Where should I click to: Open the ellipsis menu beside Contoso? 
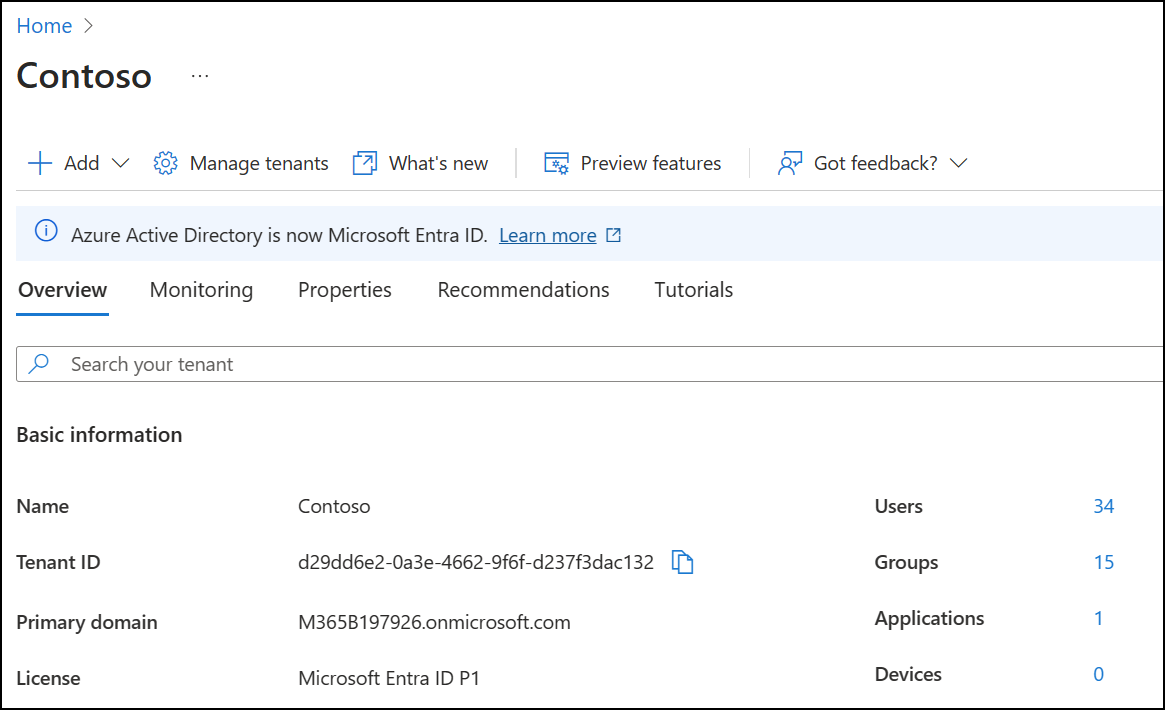tap(200, 76)
